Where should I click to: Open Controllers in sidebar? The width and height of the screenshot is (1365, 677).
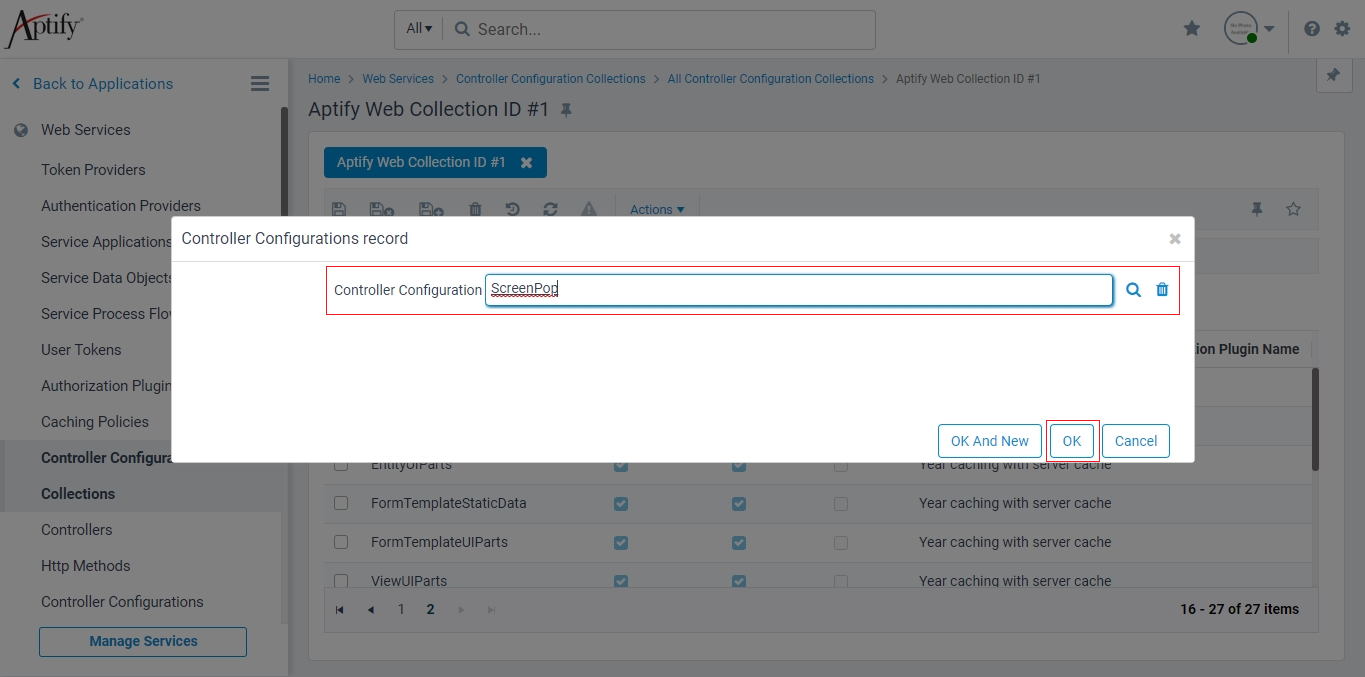click(77, 530)
